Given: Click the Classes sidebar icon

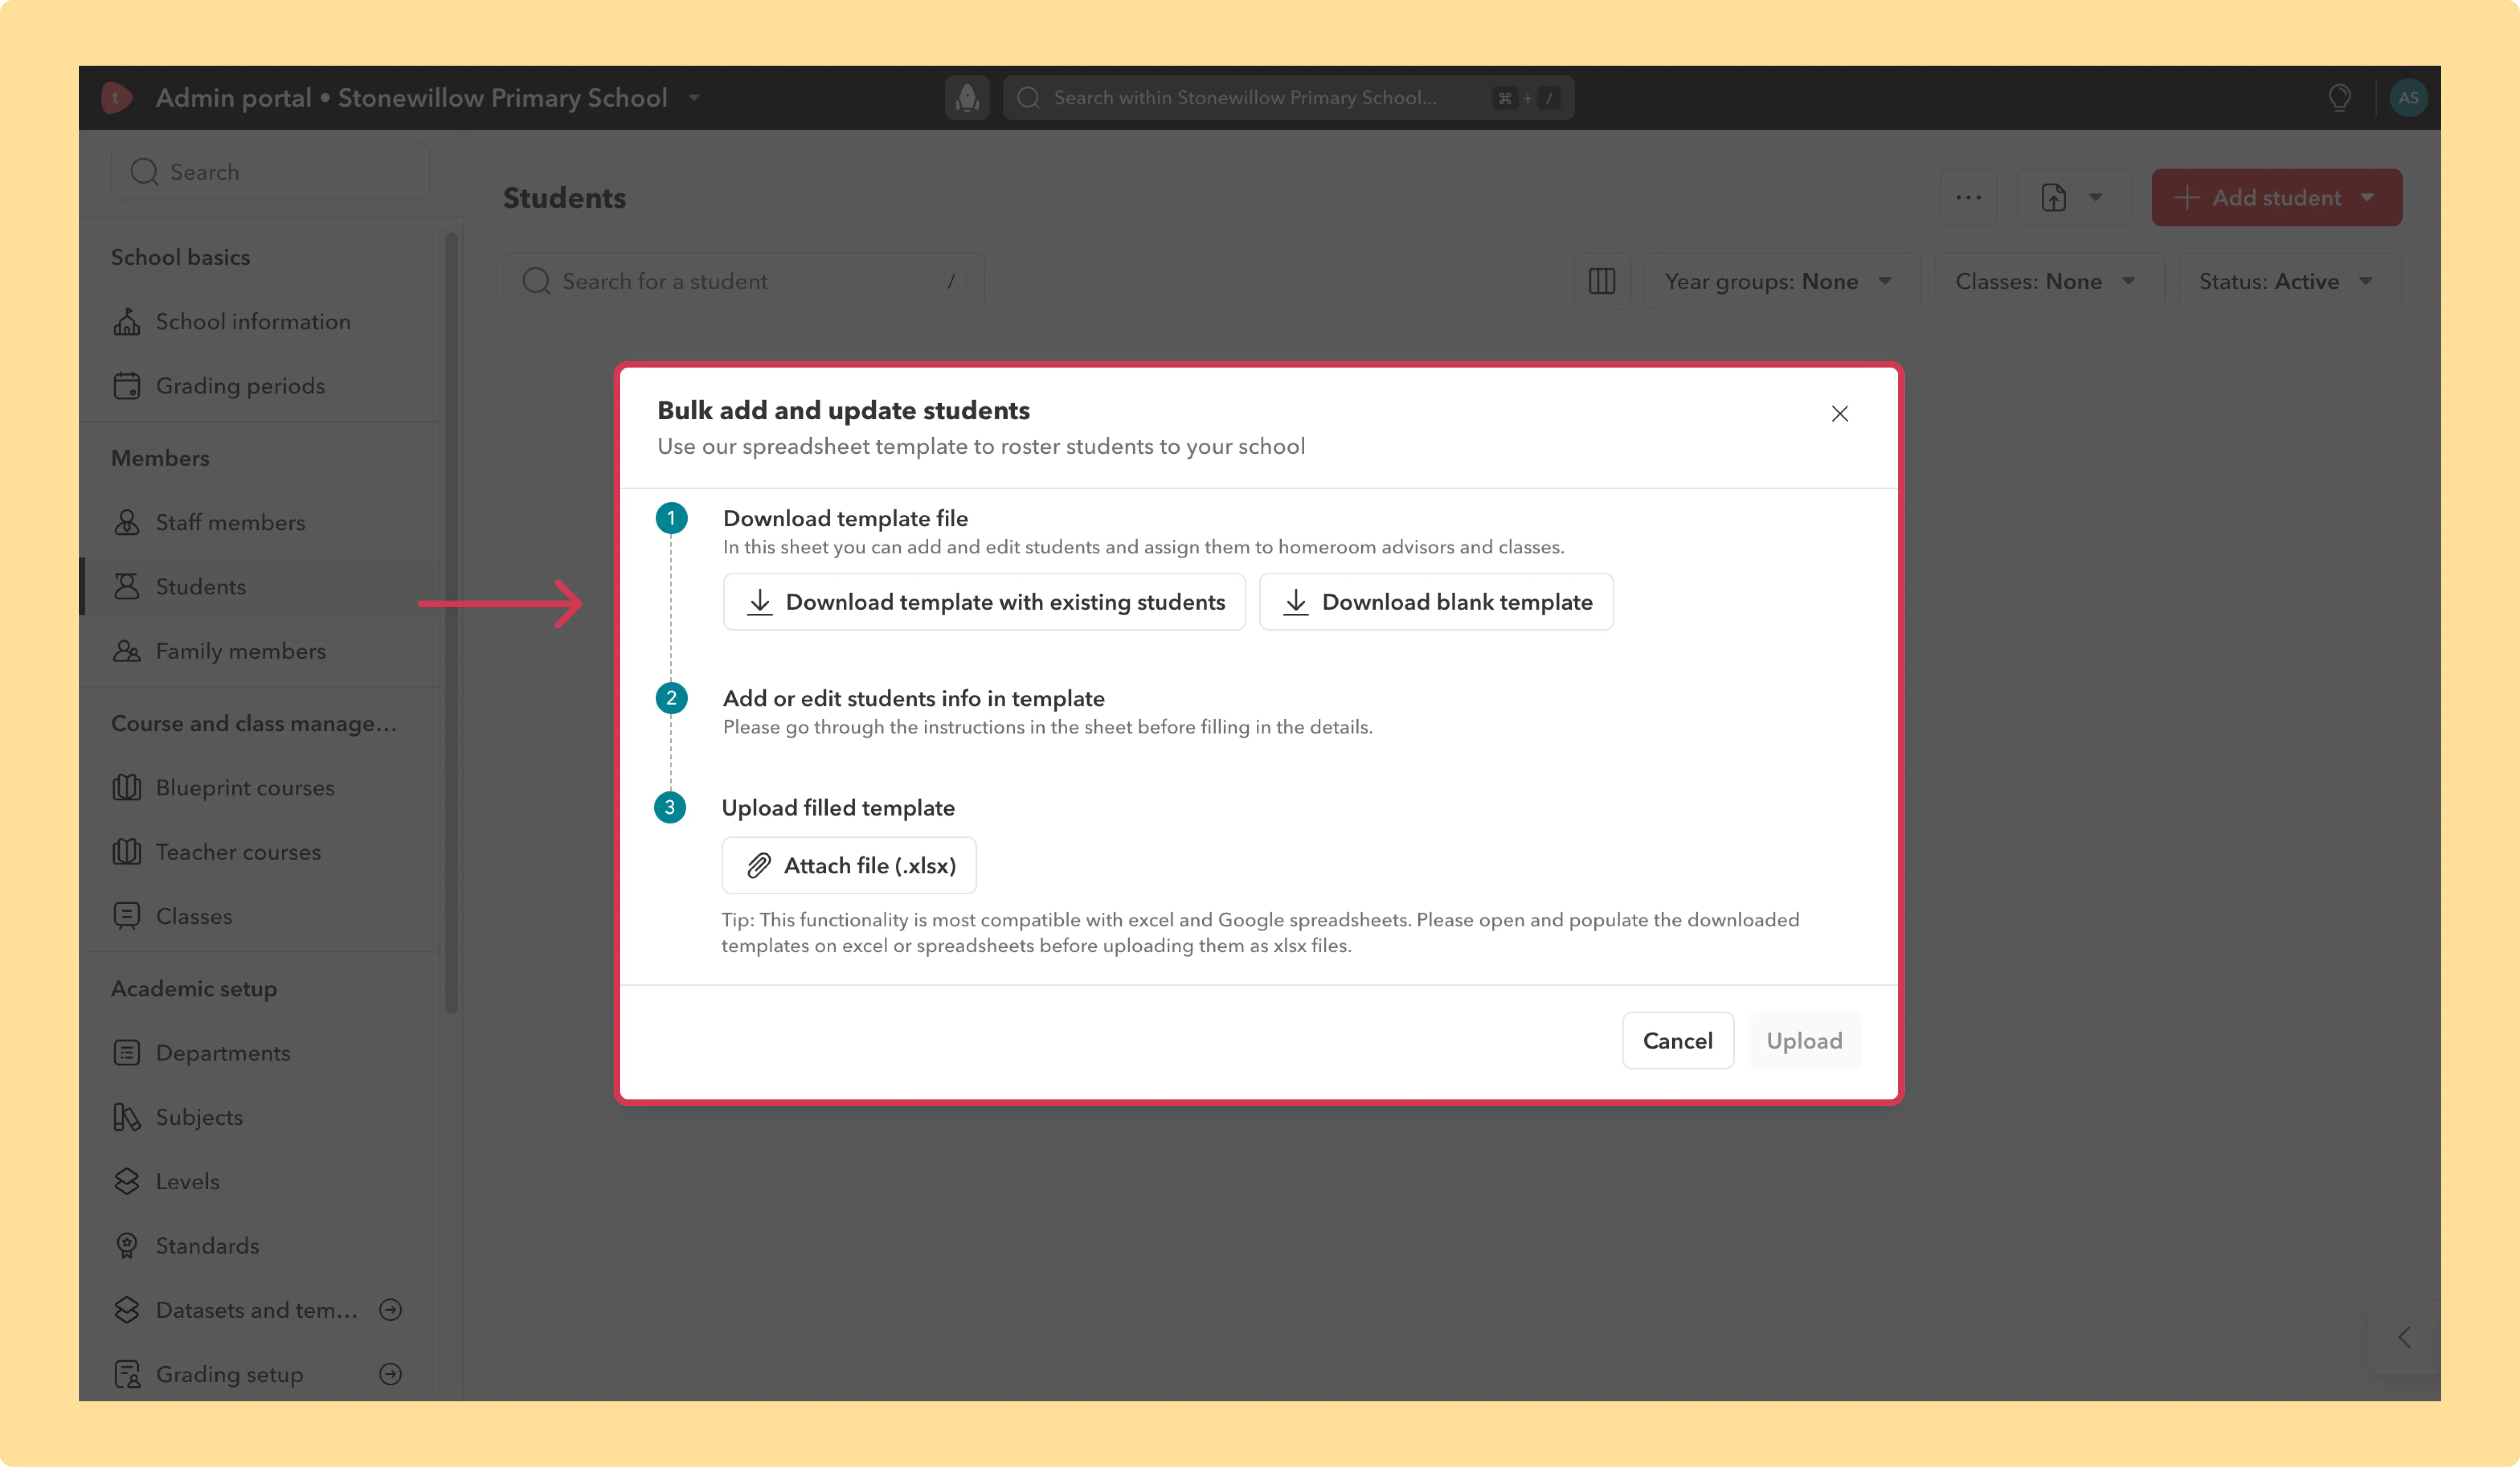Looking at the screenshot, I should 127,916.
